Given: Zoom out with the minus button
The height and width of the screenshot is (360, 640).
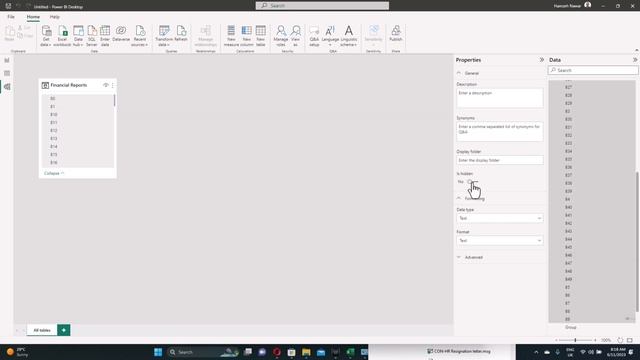Looking at the screenshot, I should pos(556,340).
